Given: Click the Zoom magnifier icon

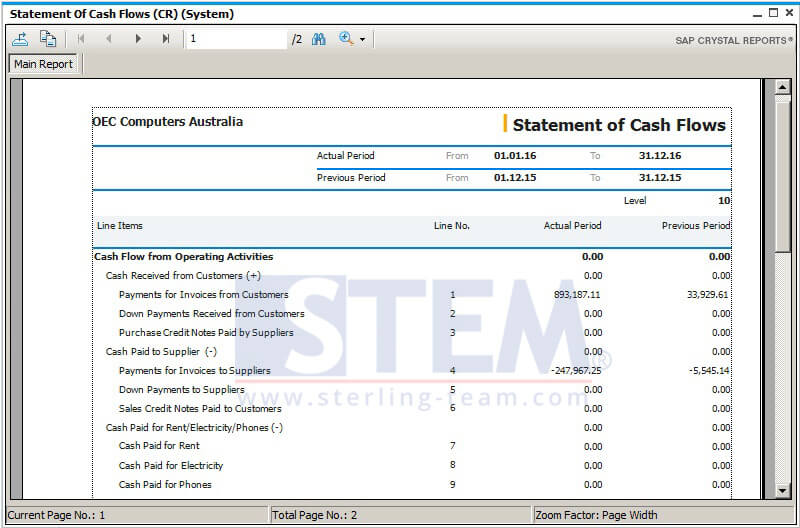Looking at the screenshot, I should click(x=346, y=39).
